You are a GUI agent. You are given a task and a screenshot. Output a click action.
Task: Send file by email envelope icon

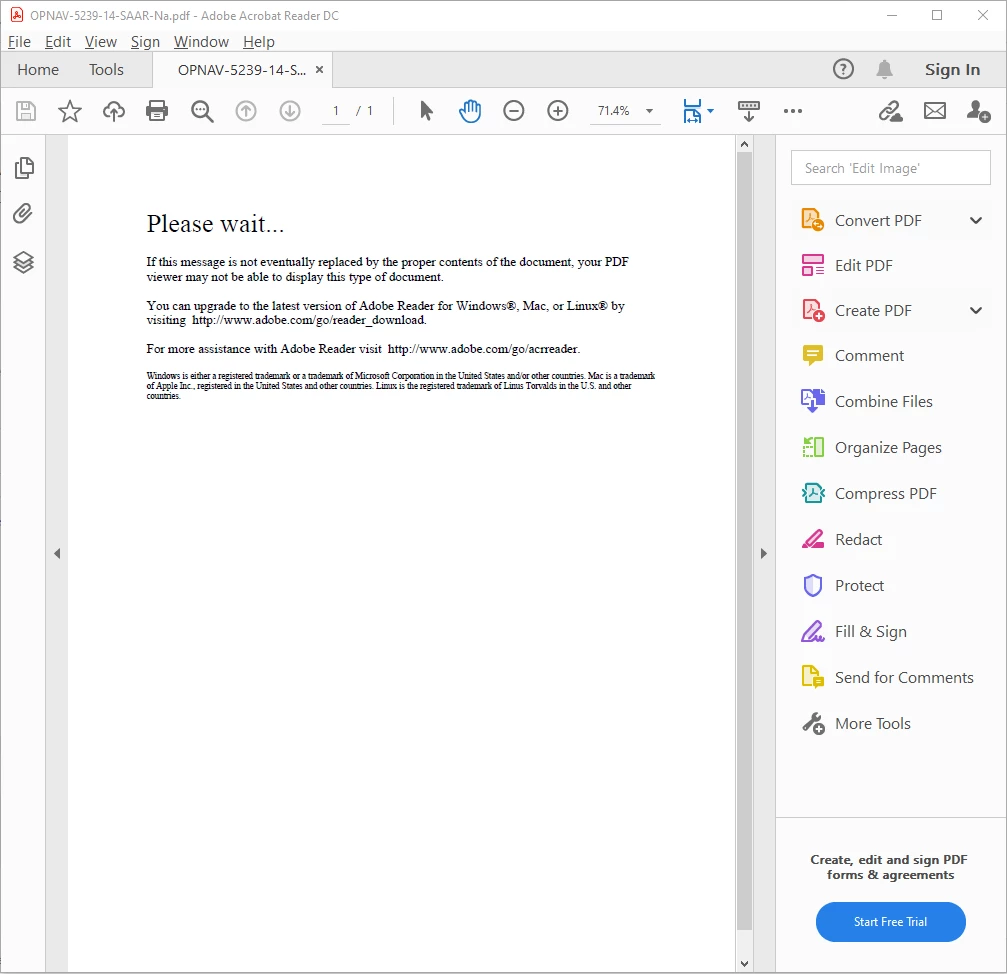(x=934, y=111)
